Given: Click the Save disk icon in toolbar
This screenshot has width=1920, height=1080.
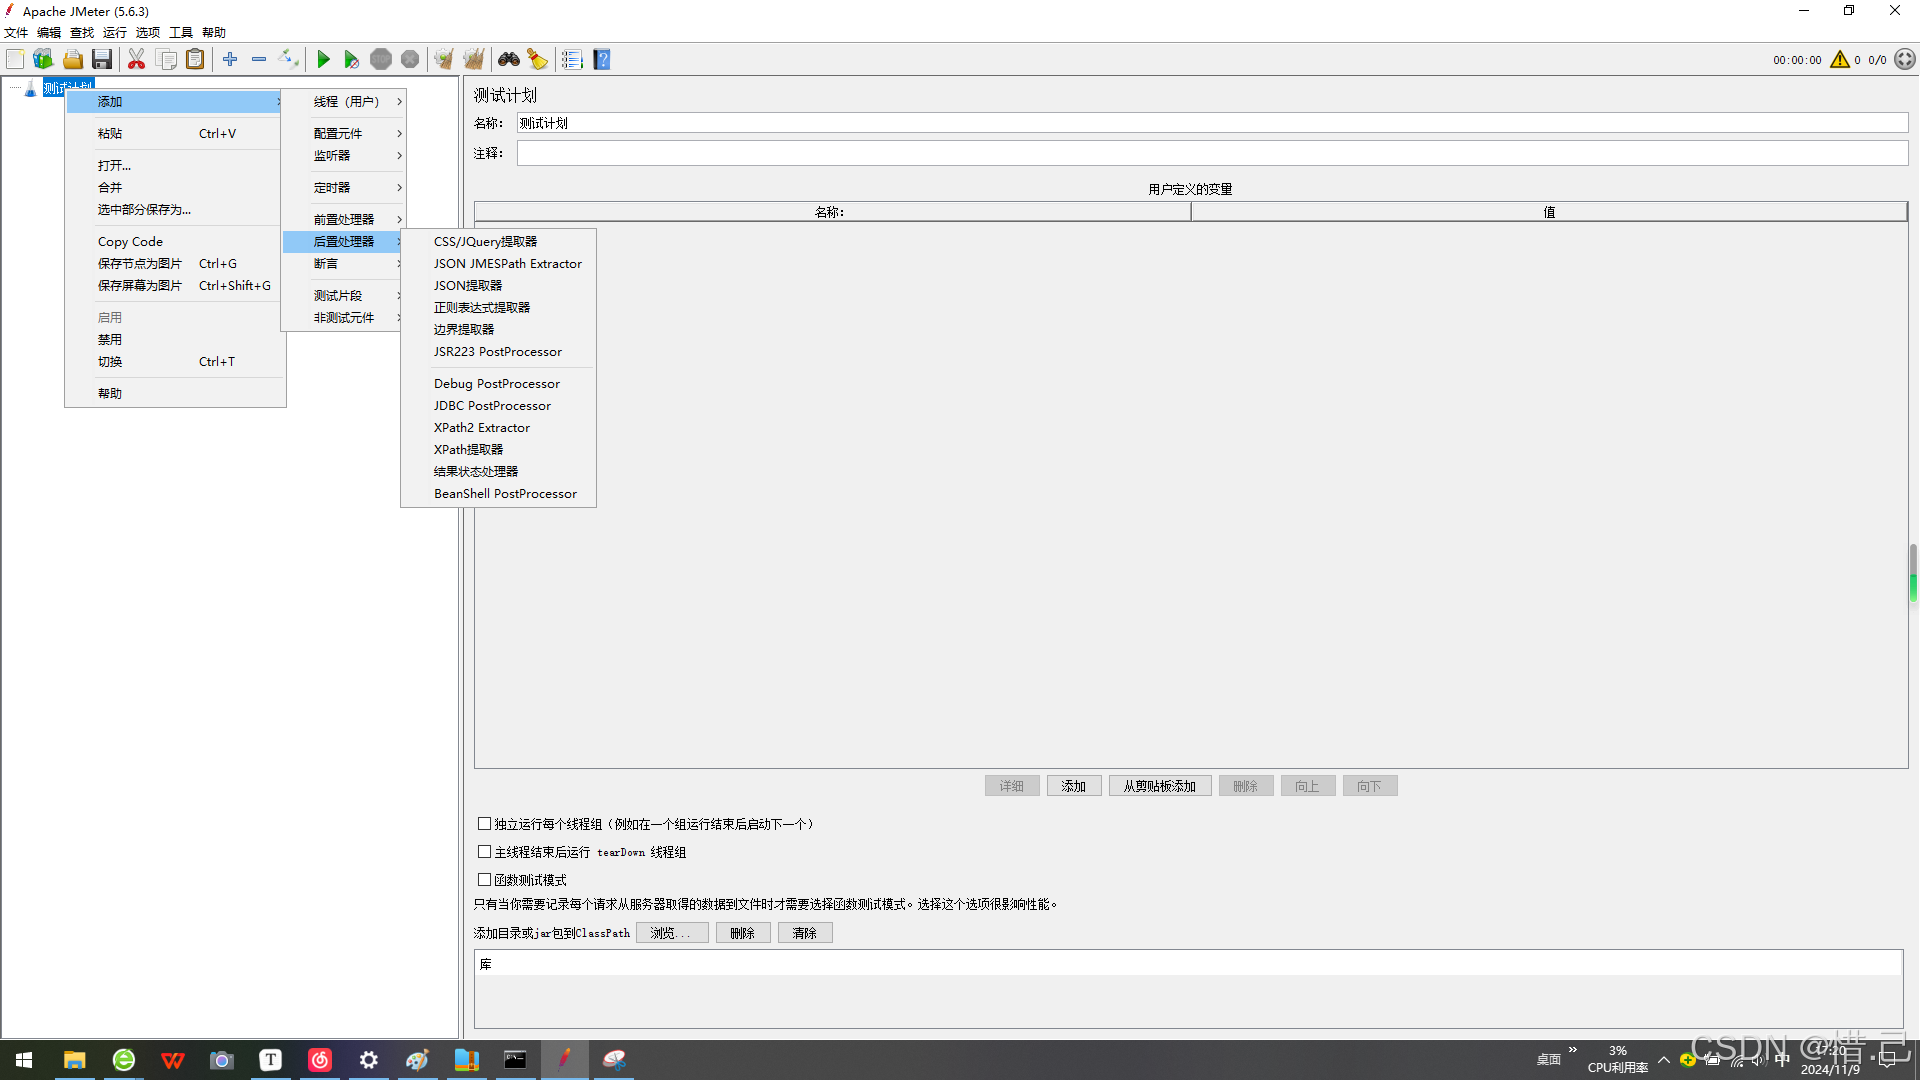Looking at the screenshot, I should (x=102, y=60).
